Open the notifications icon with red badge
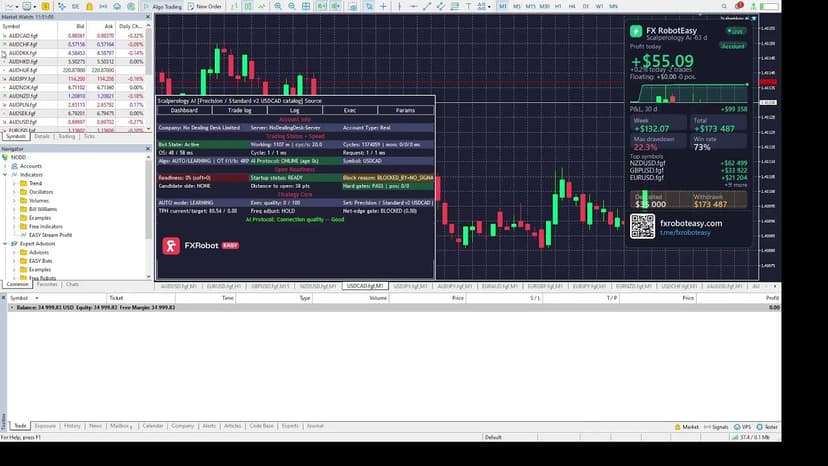 pyautogui.click(x=739, y=6)
